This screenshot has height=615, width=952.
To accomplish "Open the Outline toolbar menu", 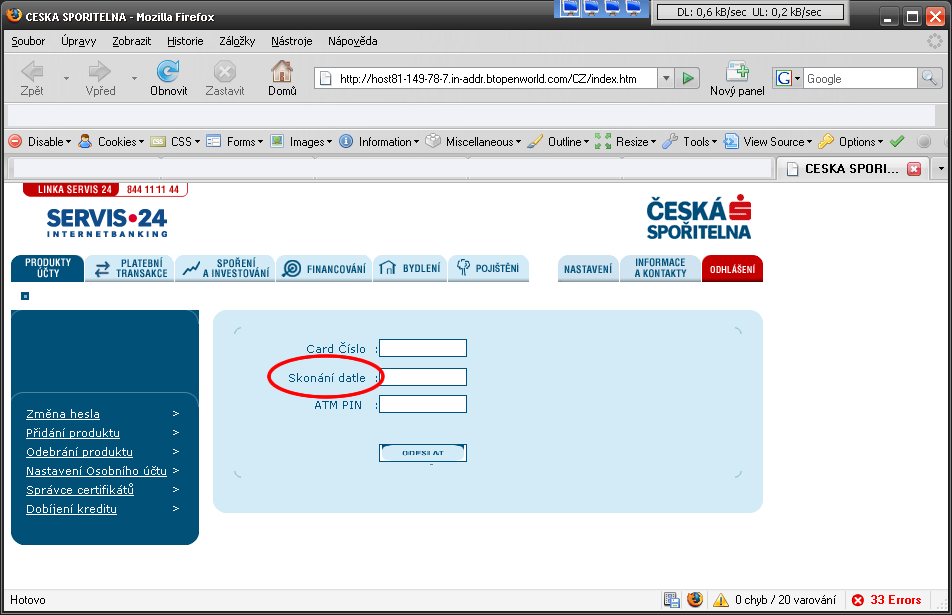I will (x=559, y=141).
